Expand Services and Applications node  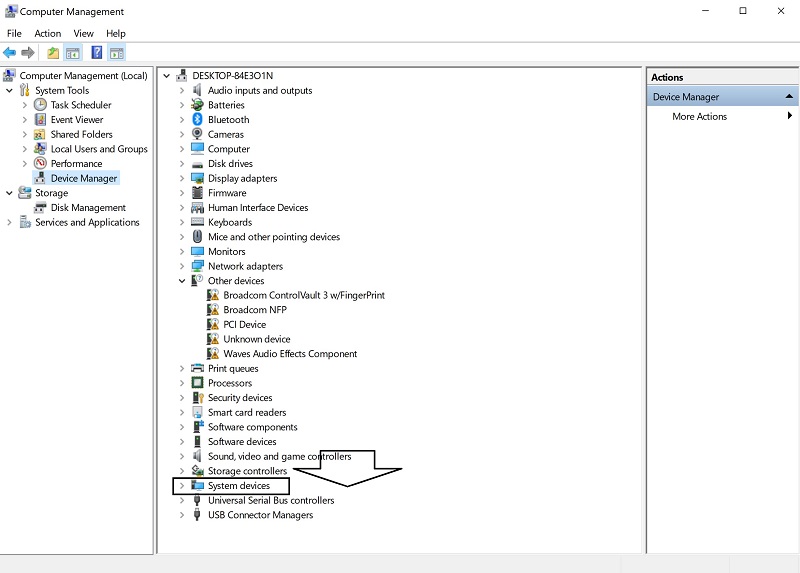click(x=9, y=222)
